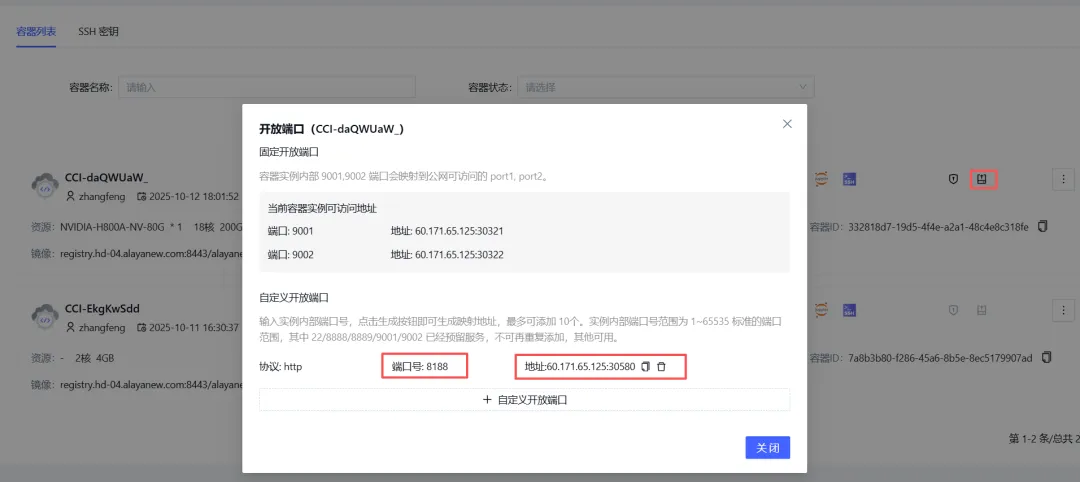Open SSH icon for CCI-EkgKwSdd
1080x482 pixels.
point(848,310)
